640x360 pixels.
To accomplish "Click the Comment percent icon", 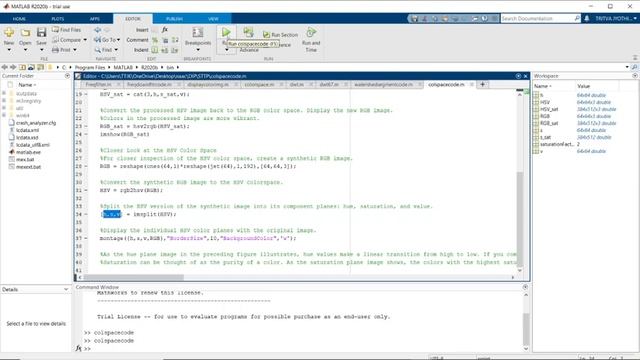I will pos(155,40).
